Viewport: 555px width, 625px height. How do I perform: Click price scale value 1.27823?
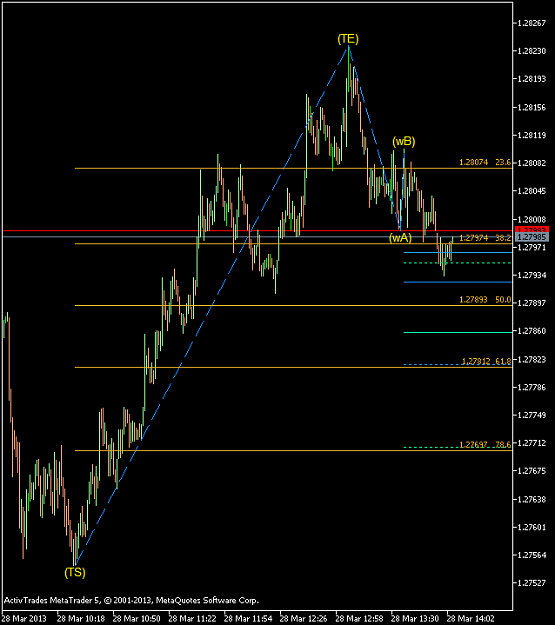pyautogui.click(x=531, y=359)
